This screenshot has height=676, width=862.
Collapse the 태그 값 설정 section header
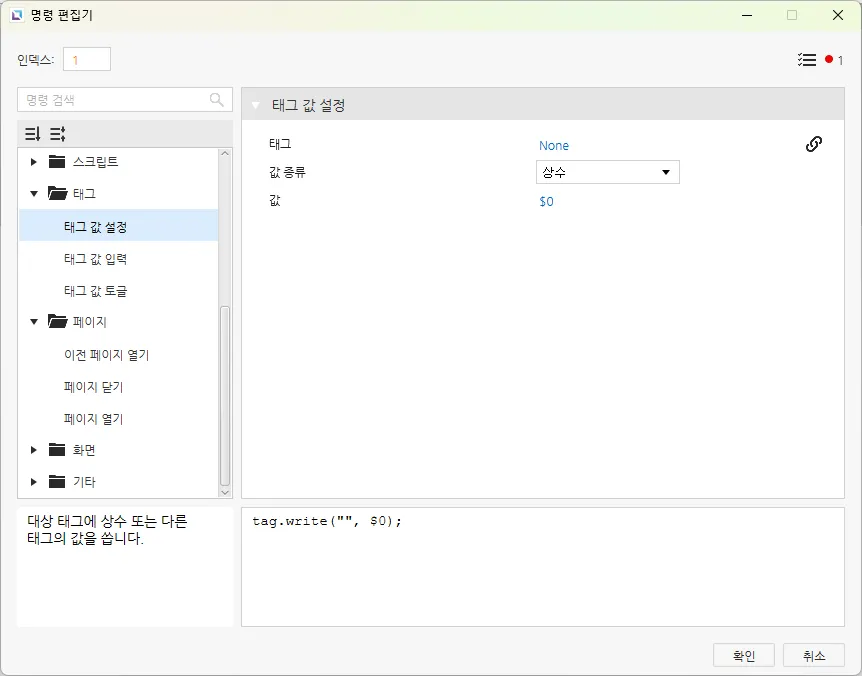point(256,105)
